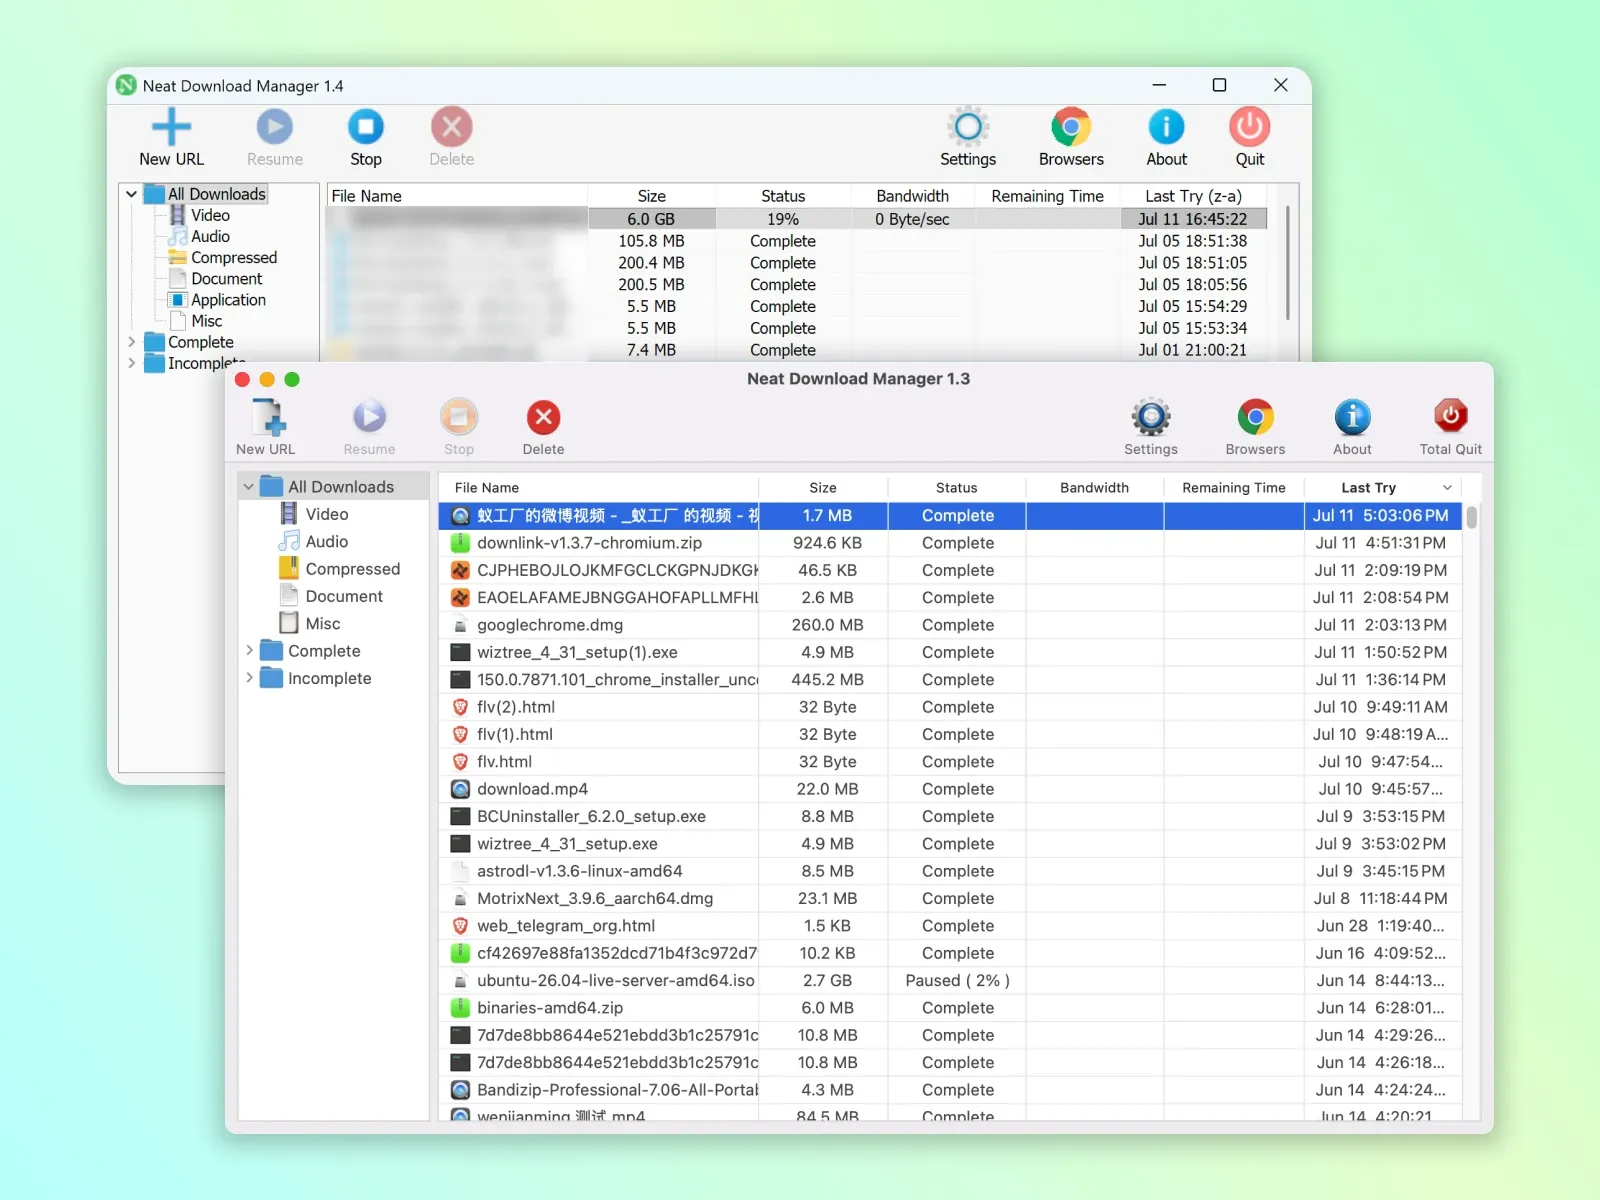The height and width of the screenshot is (1200, 1600).
Task: Click New URL icon in Download Manager 1.4
Action: click(x=171, y=127)
